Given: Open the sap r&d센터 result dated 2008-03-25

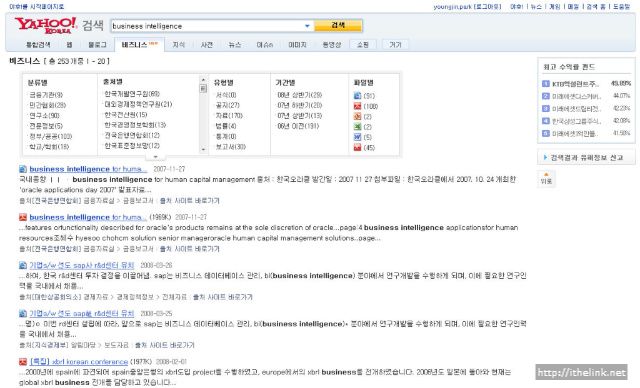Looking at the screenshot, I should pyautogui.click(x=82, y=313).
